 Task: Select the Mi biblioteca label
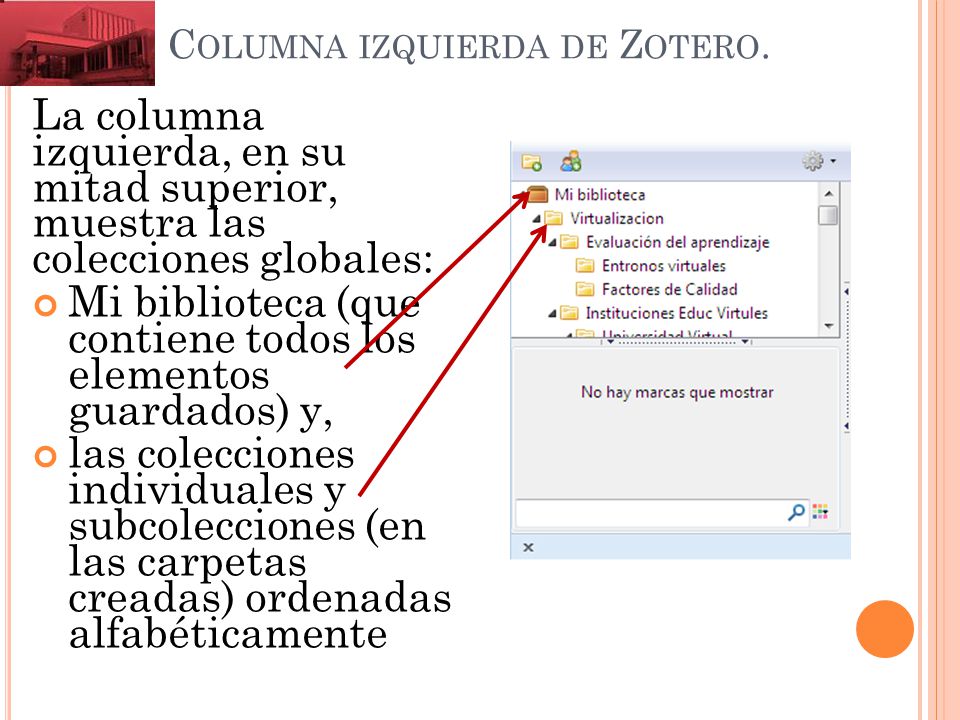(x=600, y=195)
